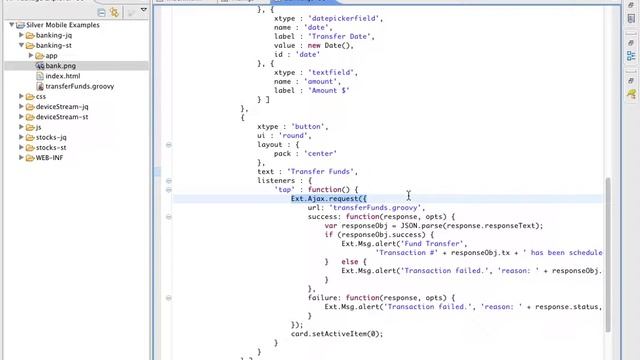Click the label : 'Amount $' code line

312,91
